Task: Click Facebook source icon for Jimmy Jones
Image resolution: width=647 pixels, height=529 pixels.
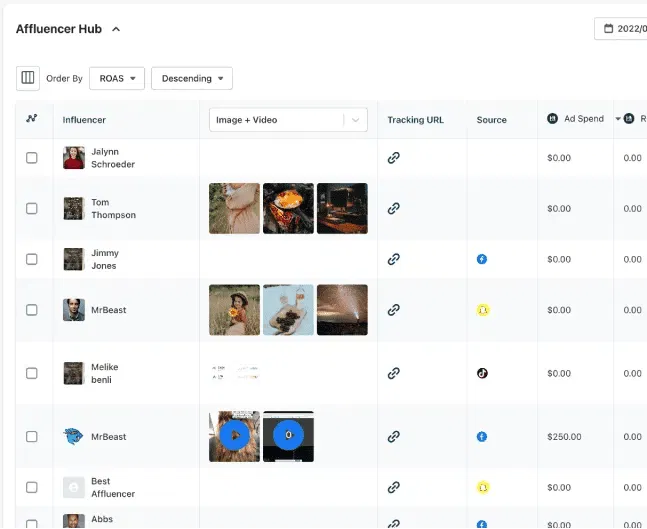Action: pos(482,259)
